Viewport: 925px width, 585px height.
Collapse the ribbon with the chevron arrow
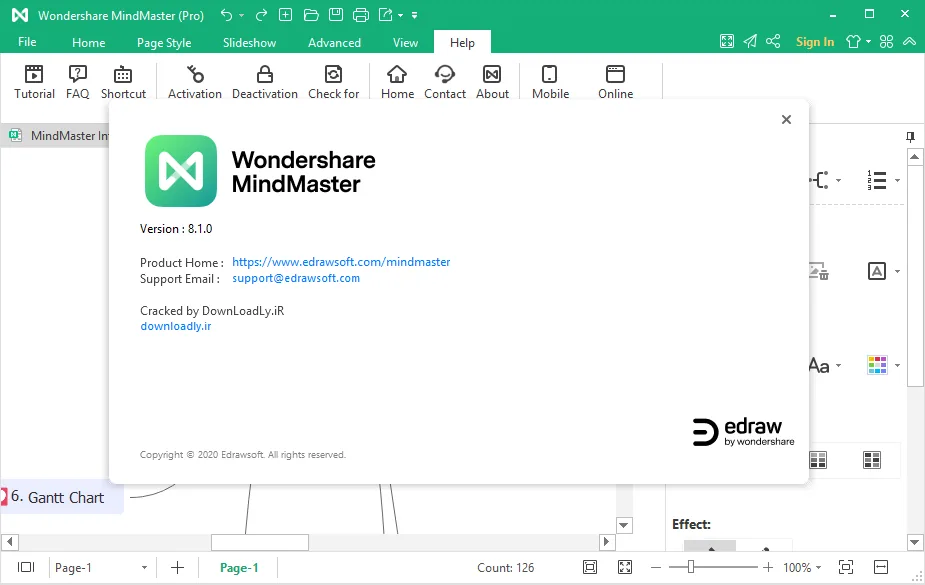point(909,41)
